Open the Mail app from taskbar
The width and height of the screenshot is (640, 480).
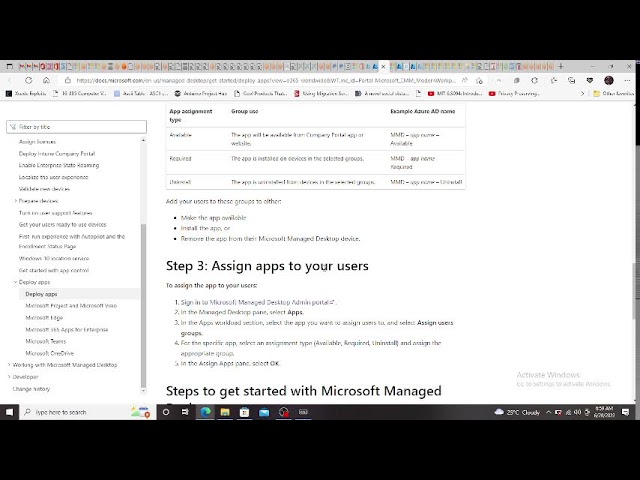(264, 412)
